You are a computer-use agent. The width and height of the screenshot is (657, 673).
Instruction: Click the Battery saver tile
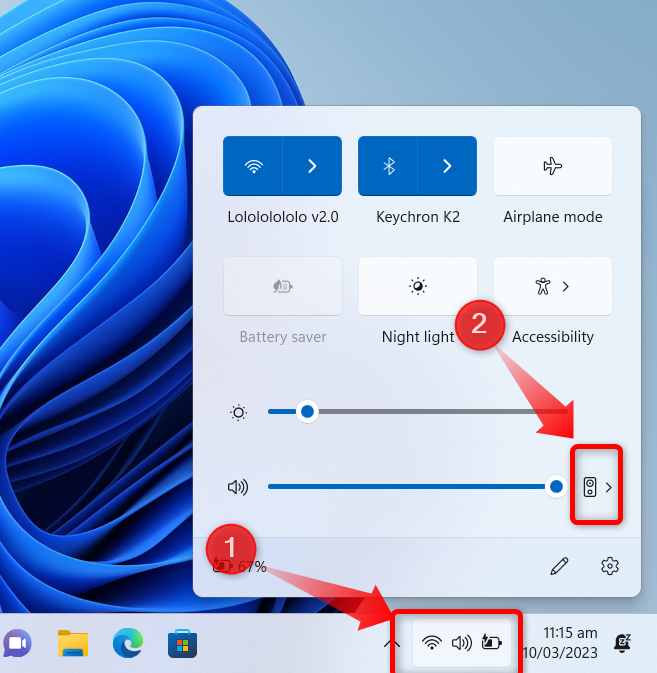tap(283, 286)
